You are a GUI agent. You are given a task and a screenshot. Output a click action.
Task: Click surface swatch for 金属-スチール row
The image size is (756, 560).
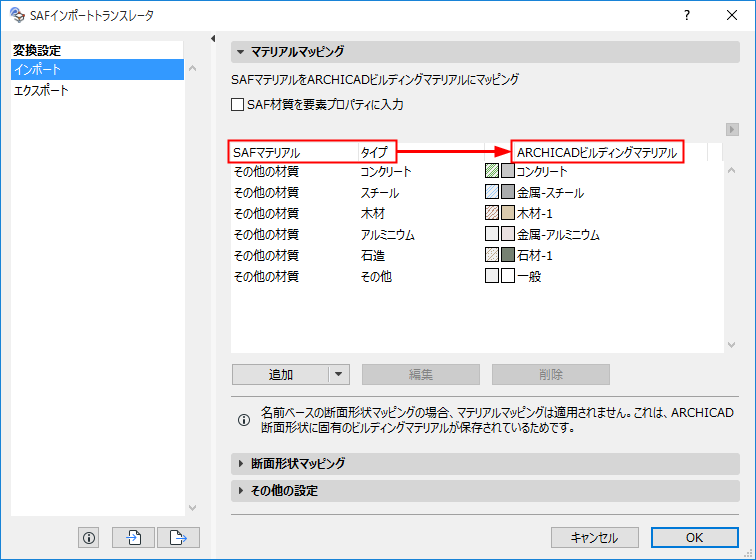coord(508,192)
